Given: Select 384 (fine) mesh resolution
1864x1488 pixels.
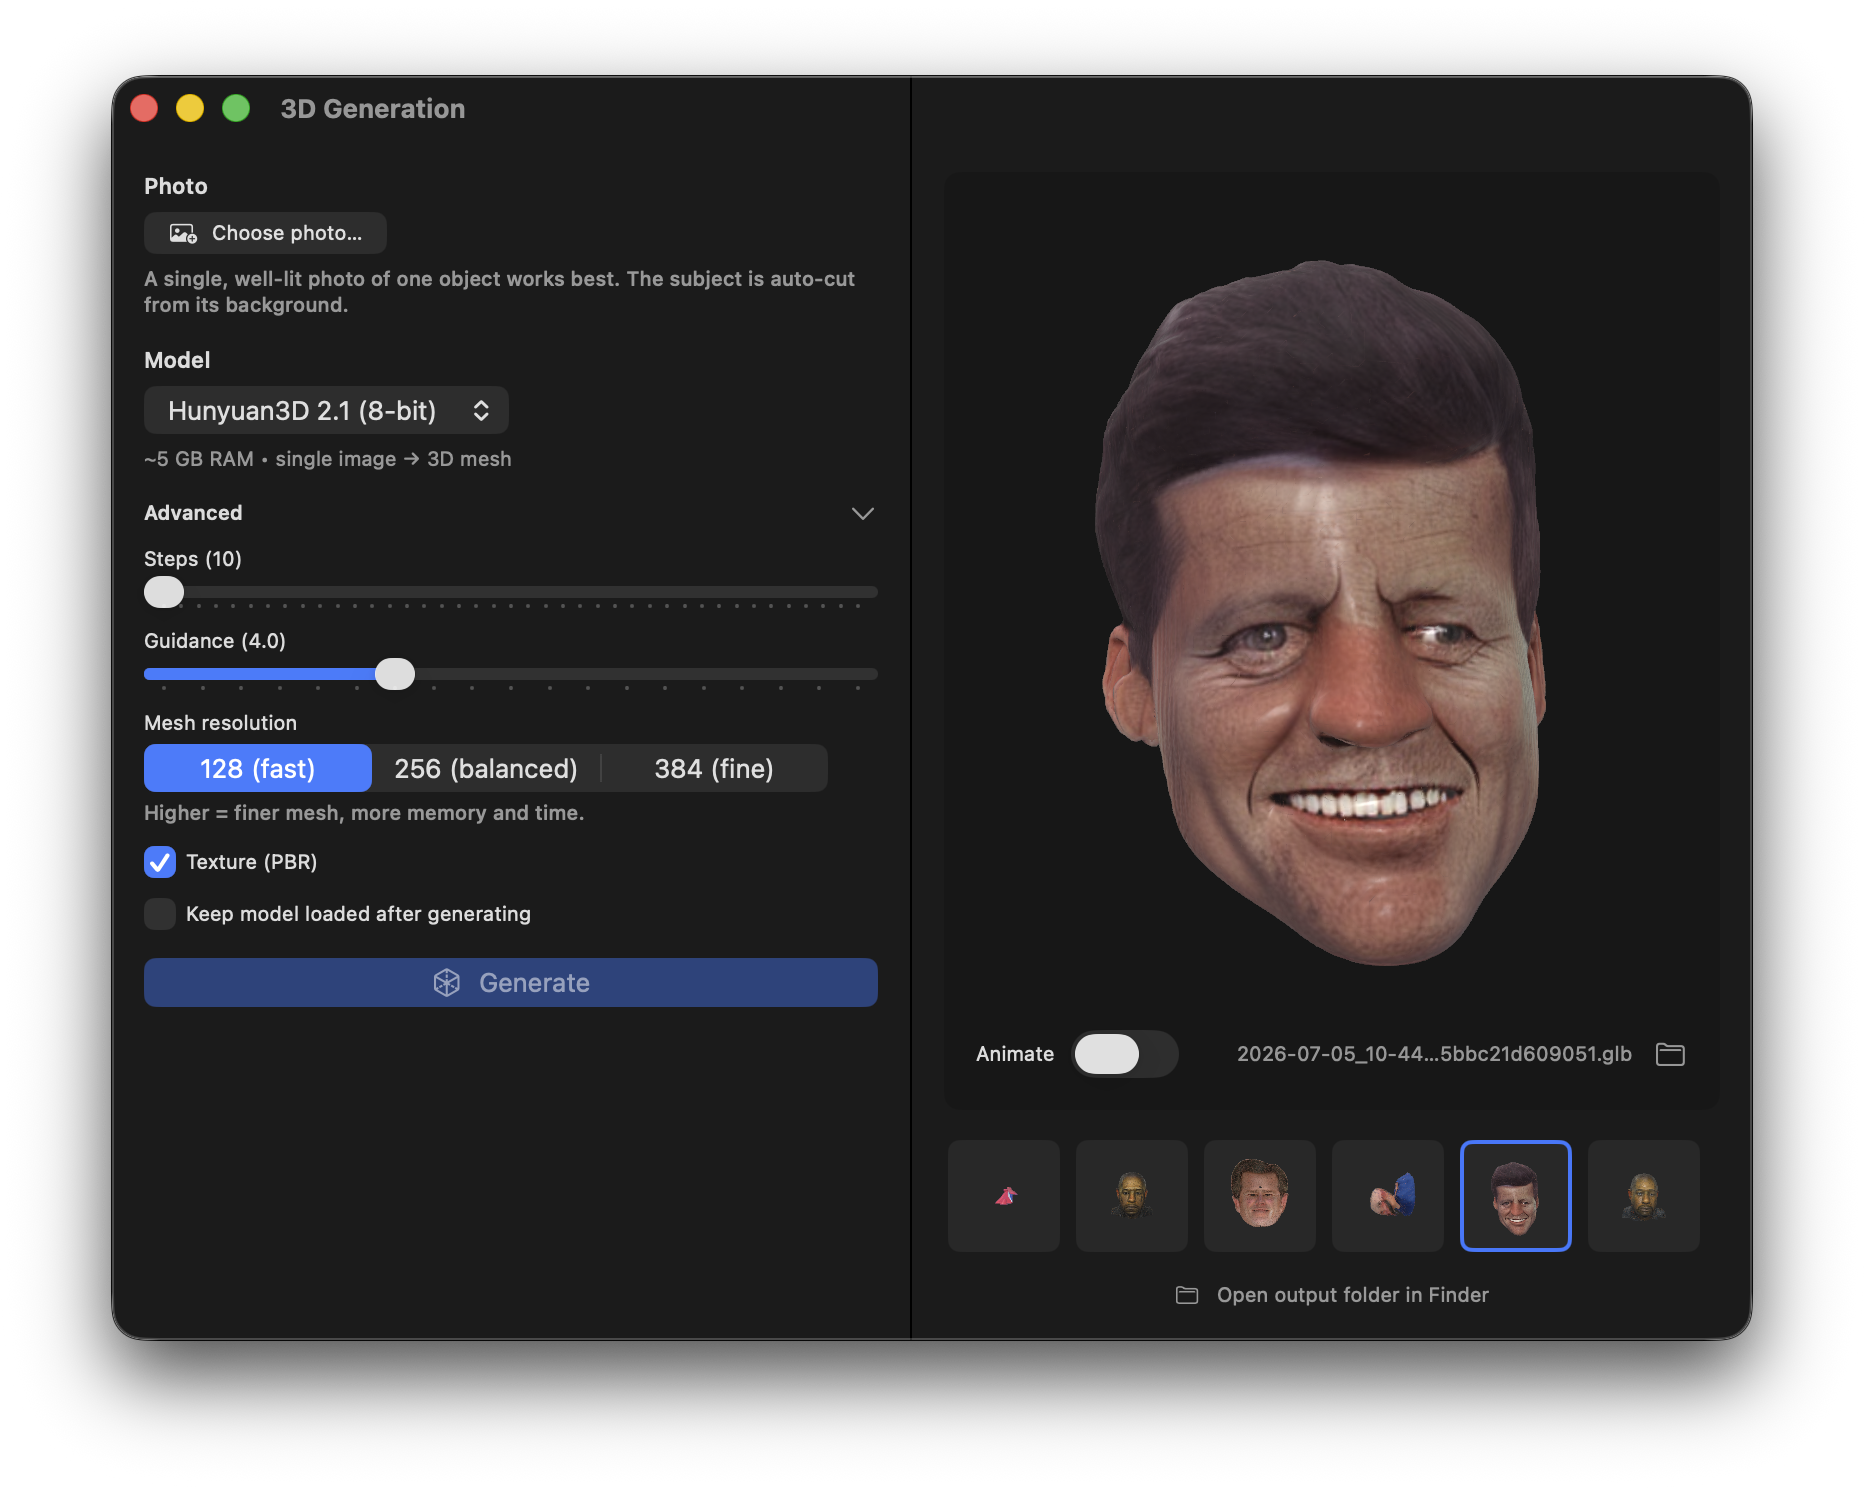Looking at the screenshot, I should pyautogui.click(x=714, y=768).
